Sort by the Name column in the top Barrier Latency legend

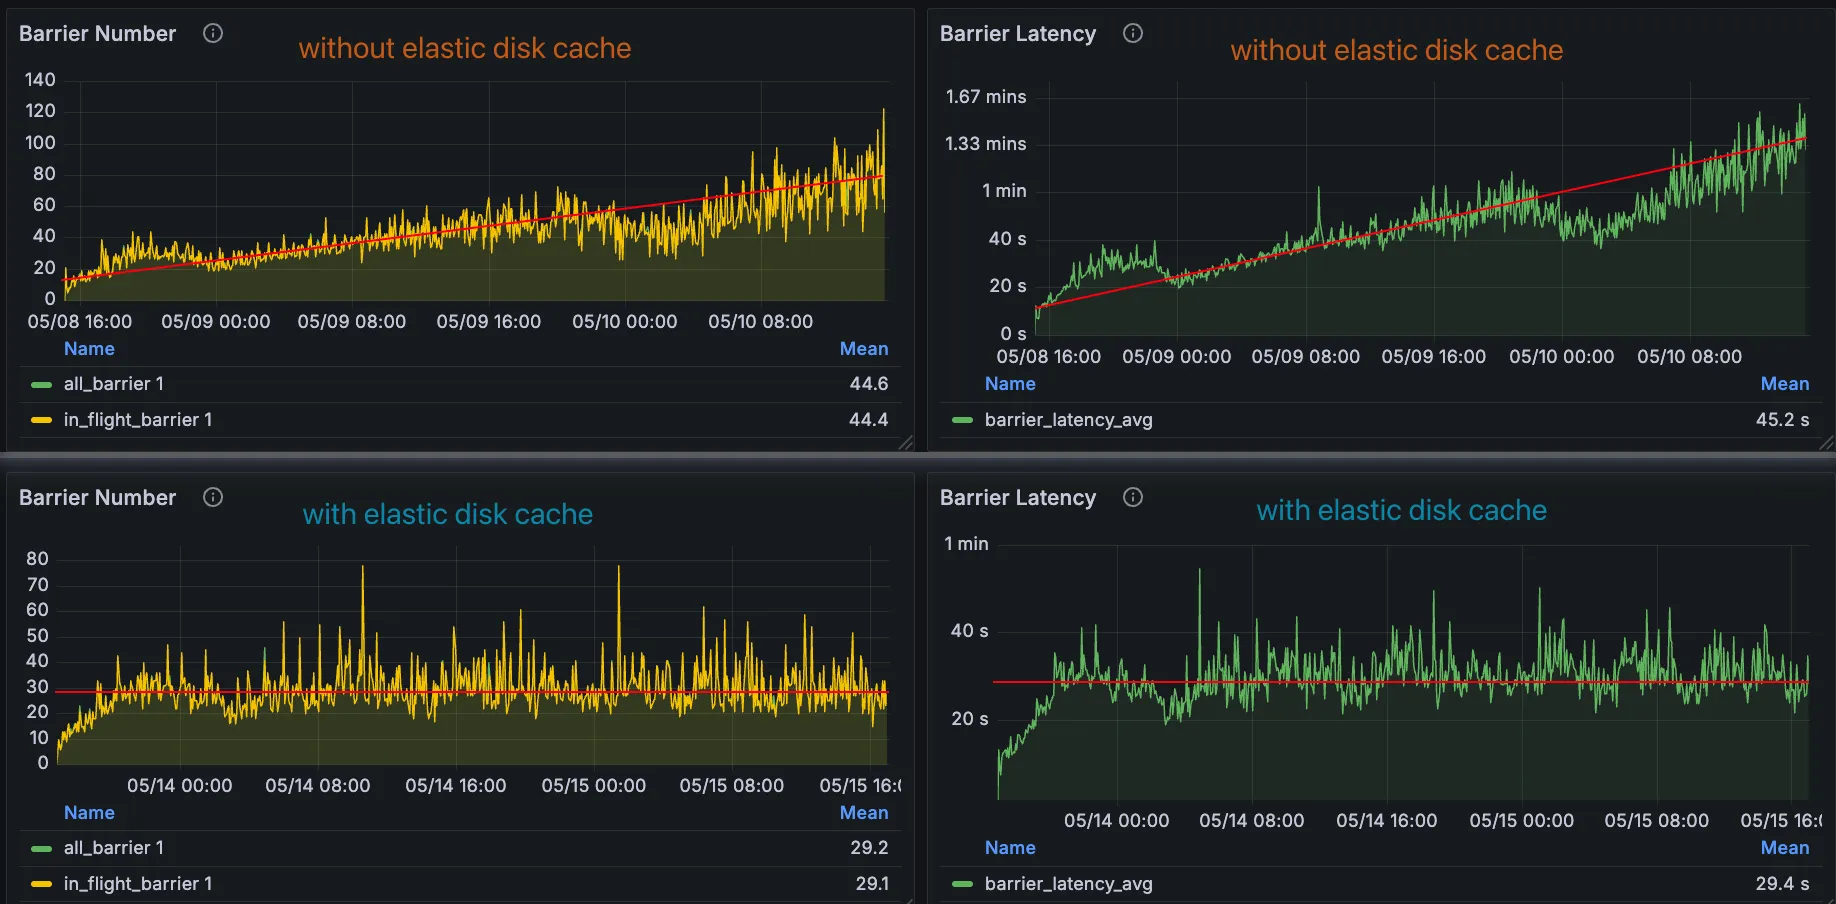click(1009, 384)
